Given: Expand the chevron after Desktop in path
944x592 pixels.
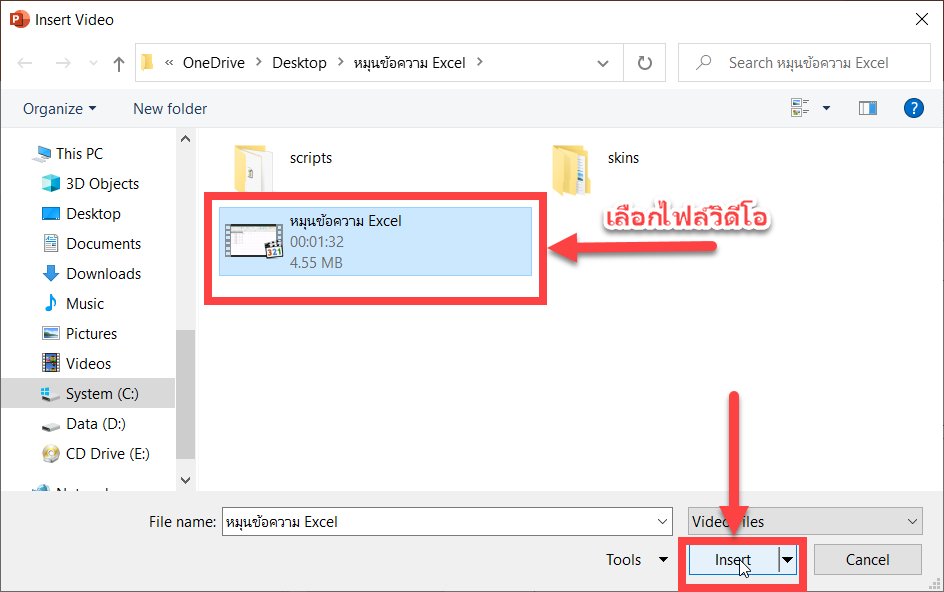Looking at the screenshot, I should 341,62.
